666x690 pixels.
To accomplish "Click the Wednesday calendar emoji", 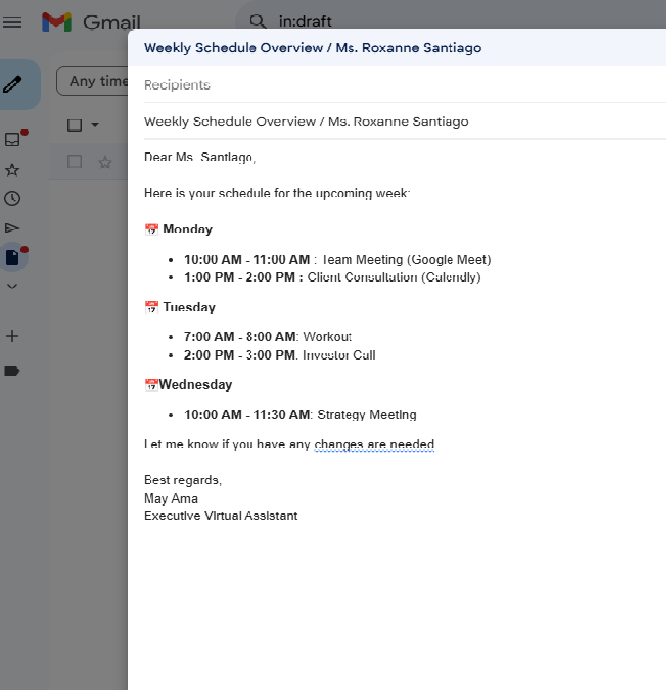I will tap(151, 385).
